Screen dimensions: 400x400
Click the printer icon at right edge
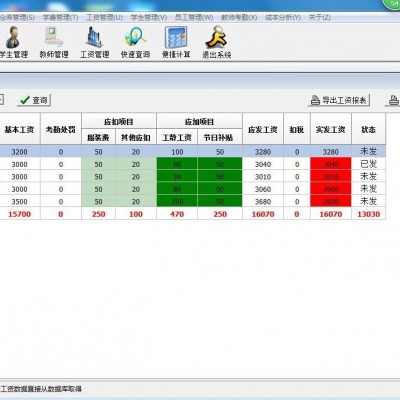(x=394, y=100)
